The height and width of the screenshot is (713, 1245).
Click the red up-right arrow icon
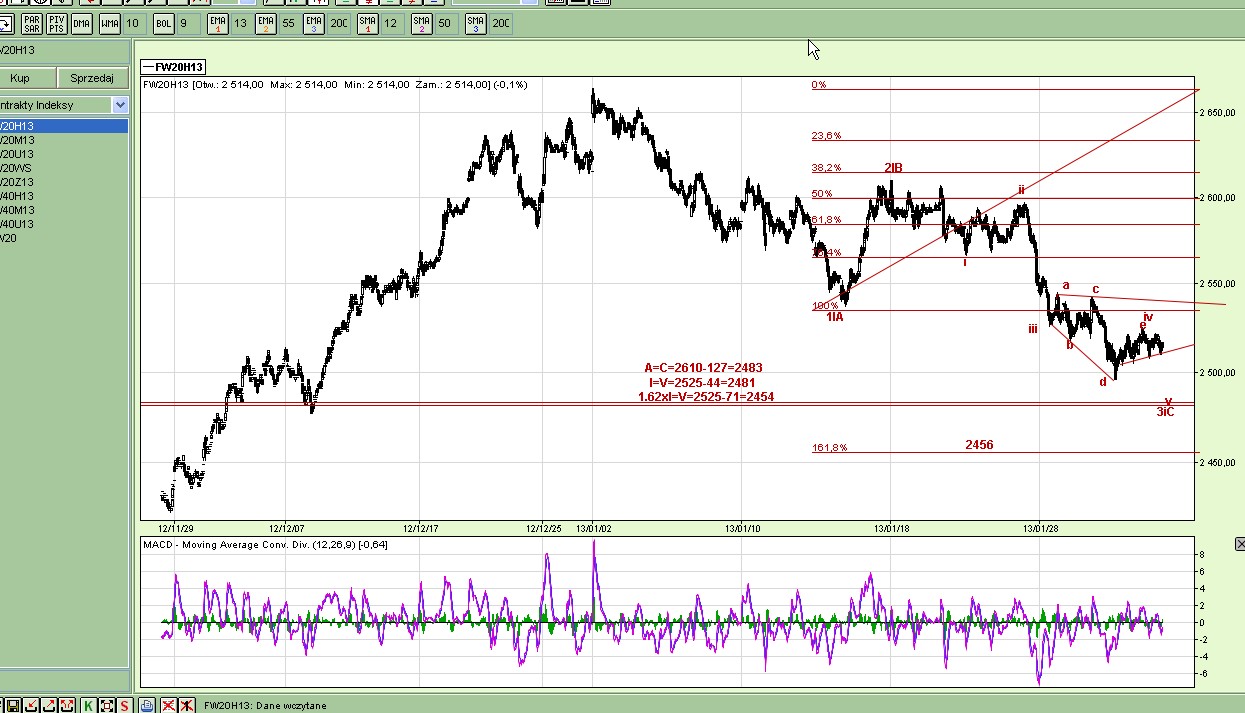(49, 705)
